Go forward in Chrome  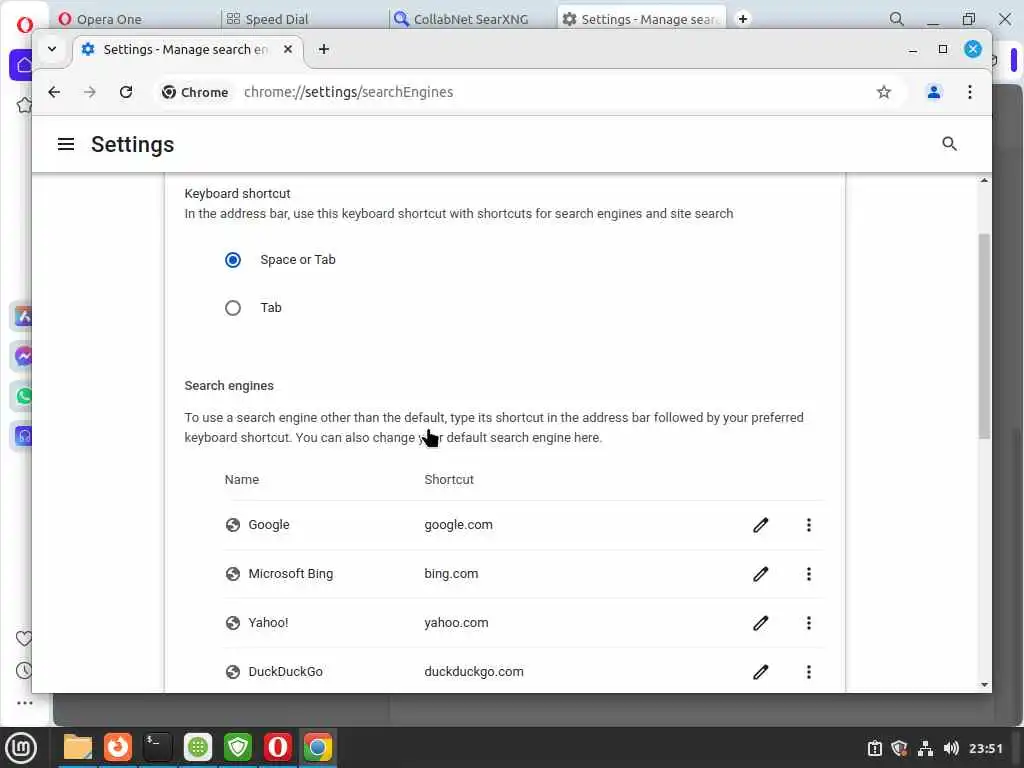coord(90,92)
